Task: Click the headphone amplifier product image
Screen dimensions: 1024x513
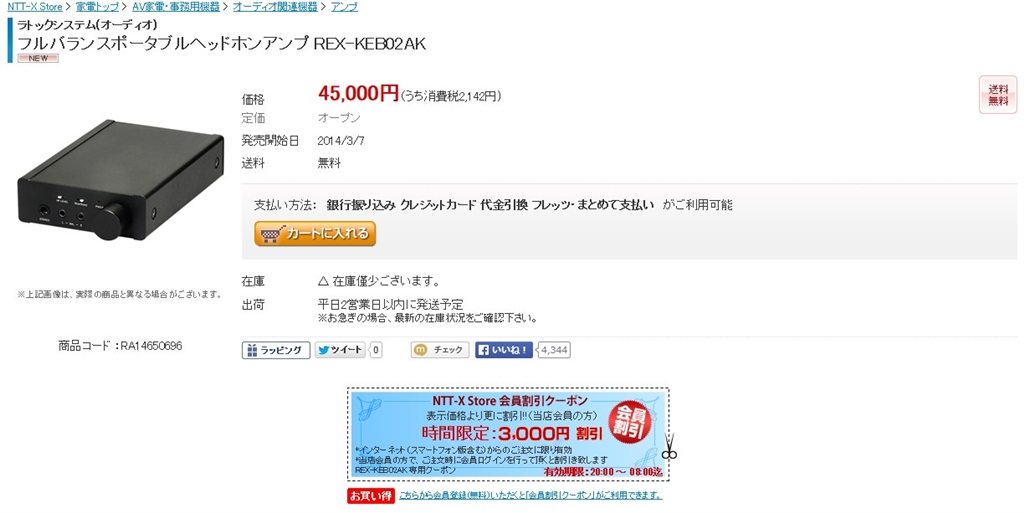Action: [121, 181]
